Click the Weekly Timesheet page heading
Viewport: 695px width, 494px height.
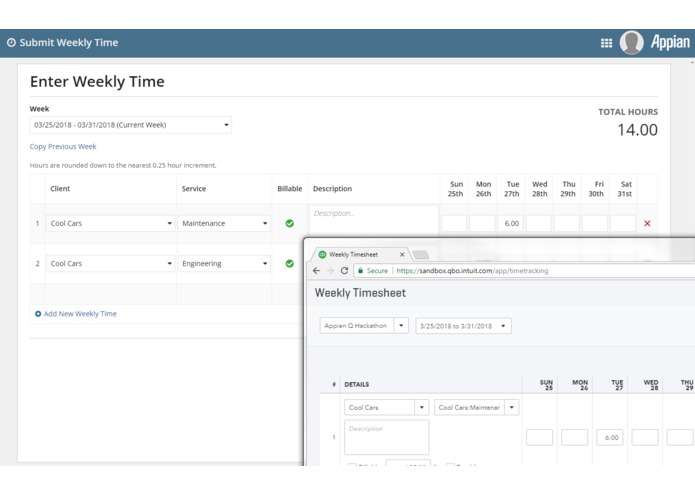[360, 293]
